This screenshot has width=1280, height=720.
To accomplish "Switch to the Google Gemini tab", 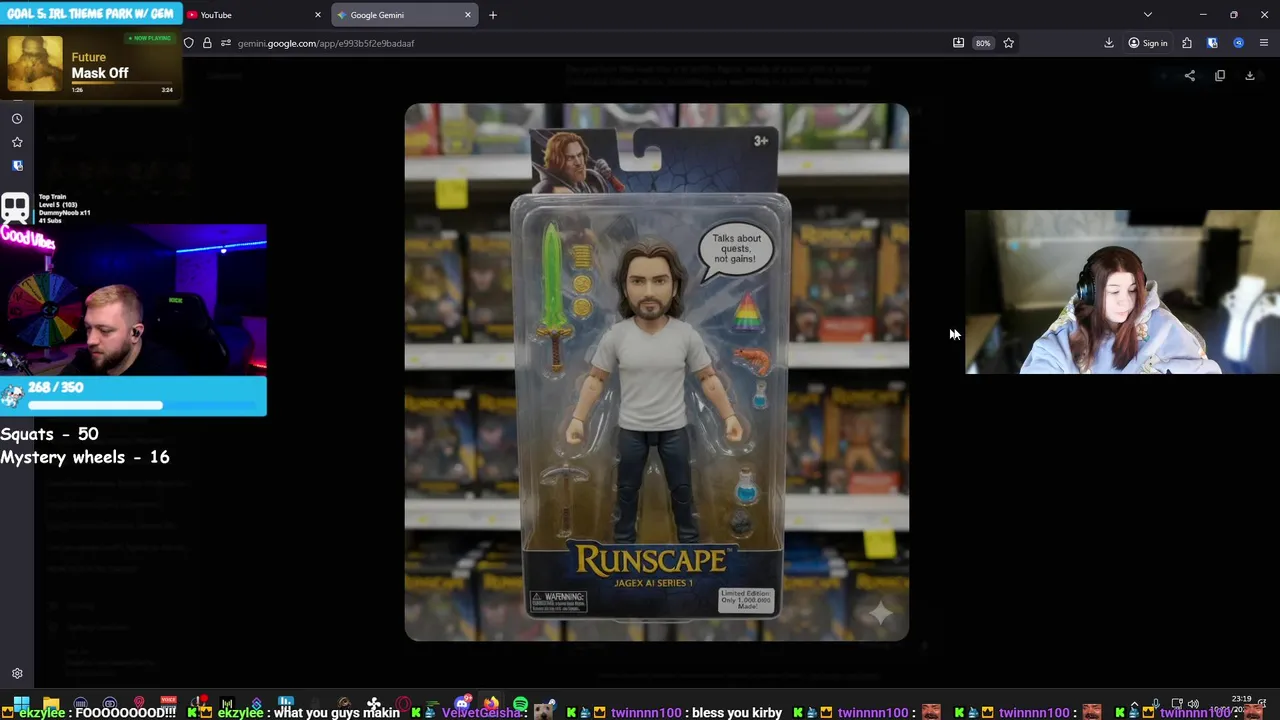I will [x=403, y=15].
